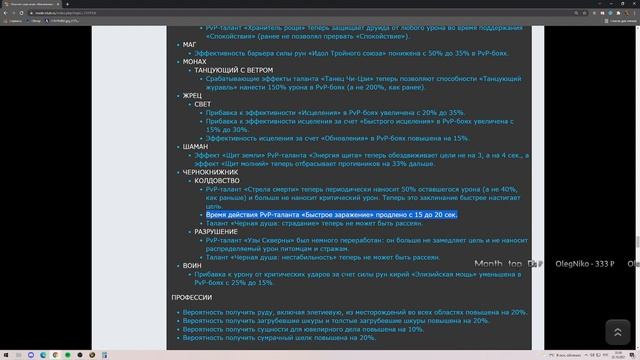Click the ВОИН class heading
This screenshot has width=640, height=360.
click(192, 266)
